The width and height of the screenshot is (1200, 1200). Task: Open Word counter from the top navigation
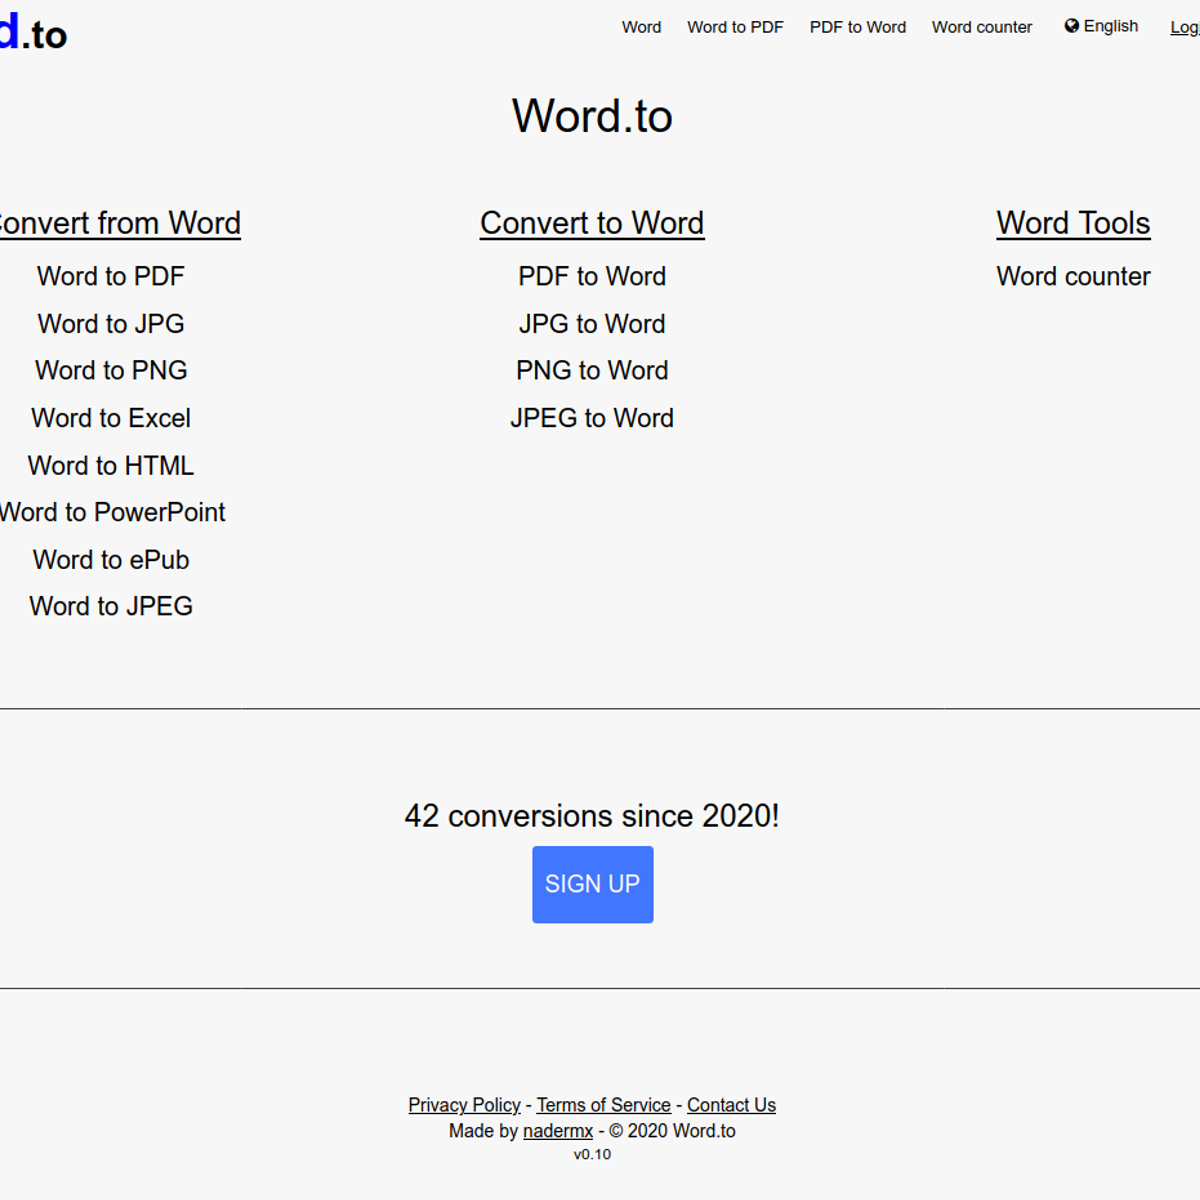(981, 27)
